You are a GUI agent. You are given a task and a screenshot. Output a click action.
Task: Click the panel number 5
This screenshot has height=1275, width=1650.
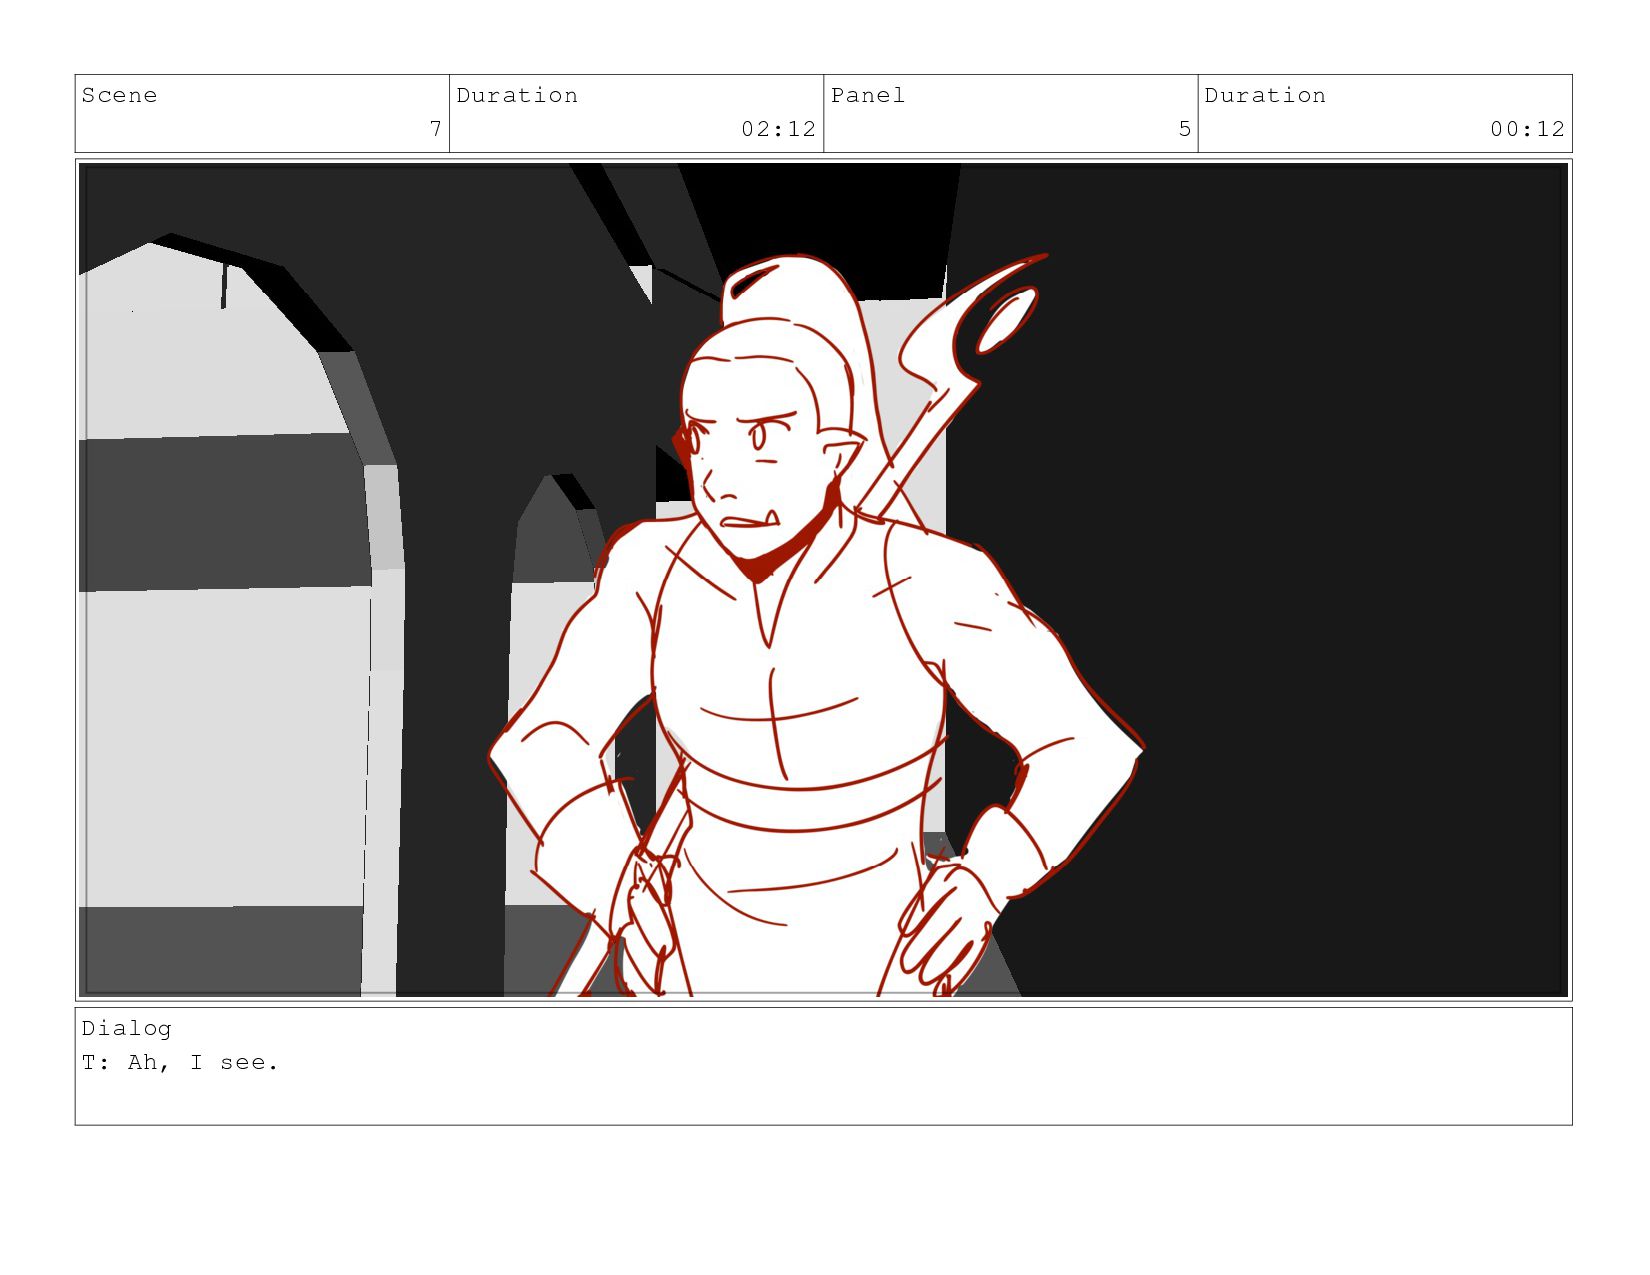[x=1184, y=129]
